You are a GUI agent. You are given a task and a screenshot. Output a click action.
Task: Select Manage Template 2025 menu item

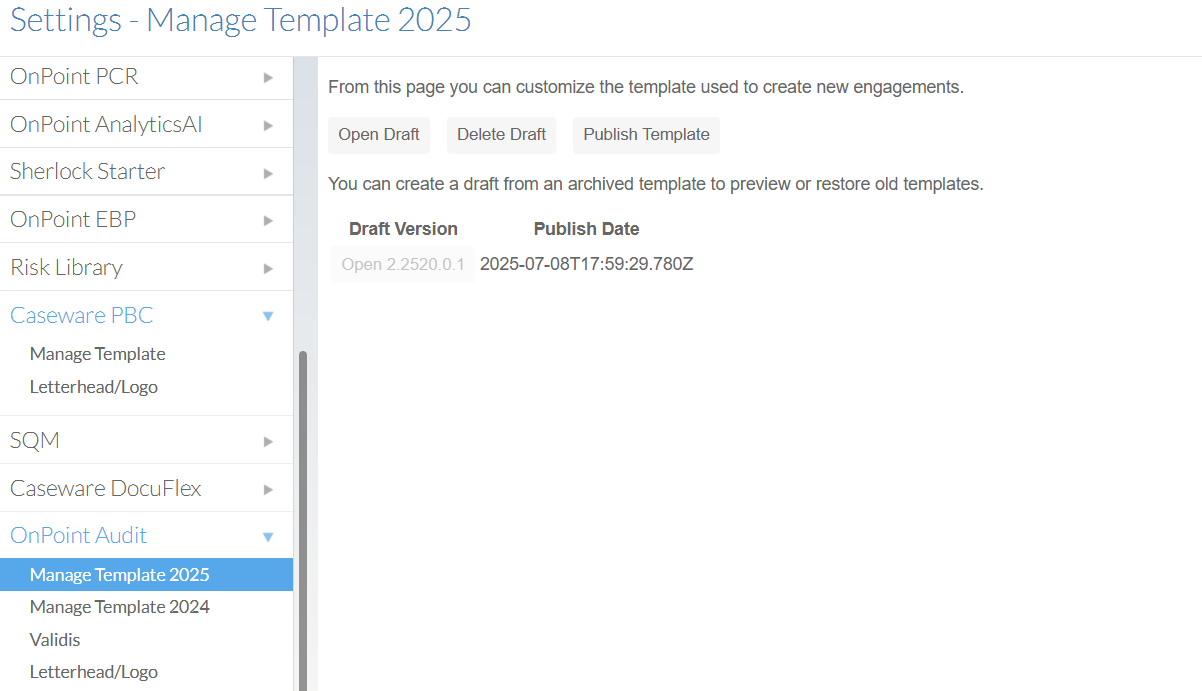click(x=120, y=575)
